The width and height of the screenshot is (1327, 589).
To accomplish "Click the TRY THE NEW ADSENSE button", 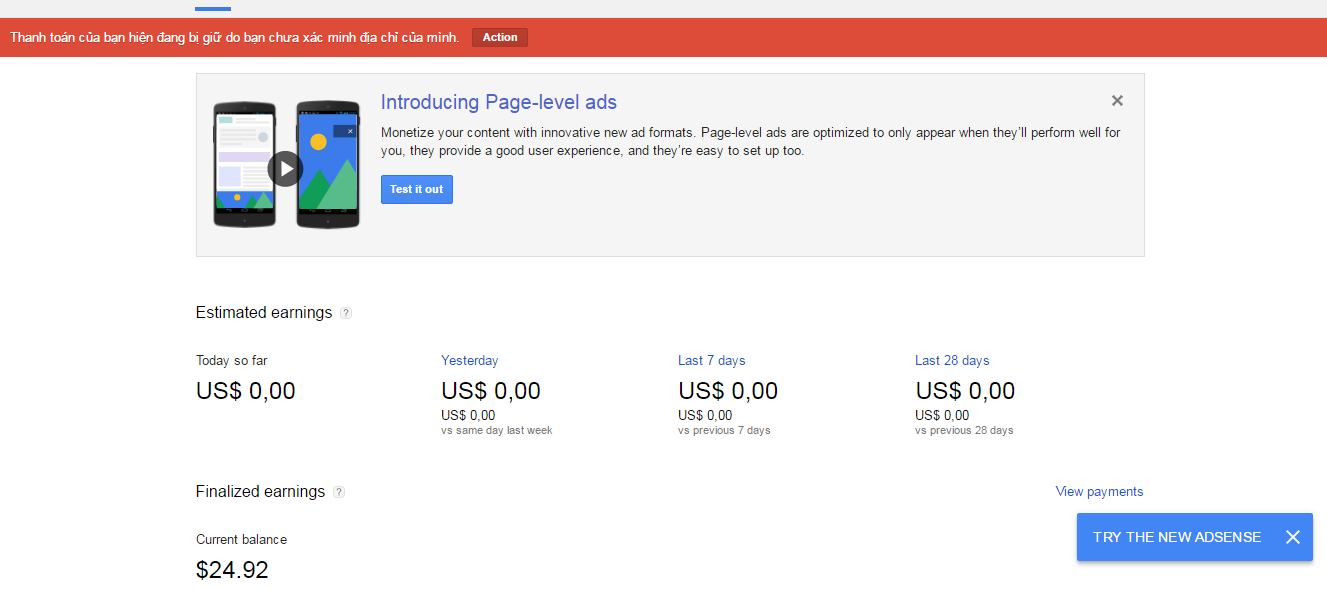I will click(1176, 537).
